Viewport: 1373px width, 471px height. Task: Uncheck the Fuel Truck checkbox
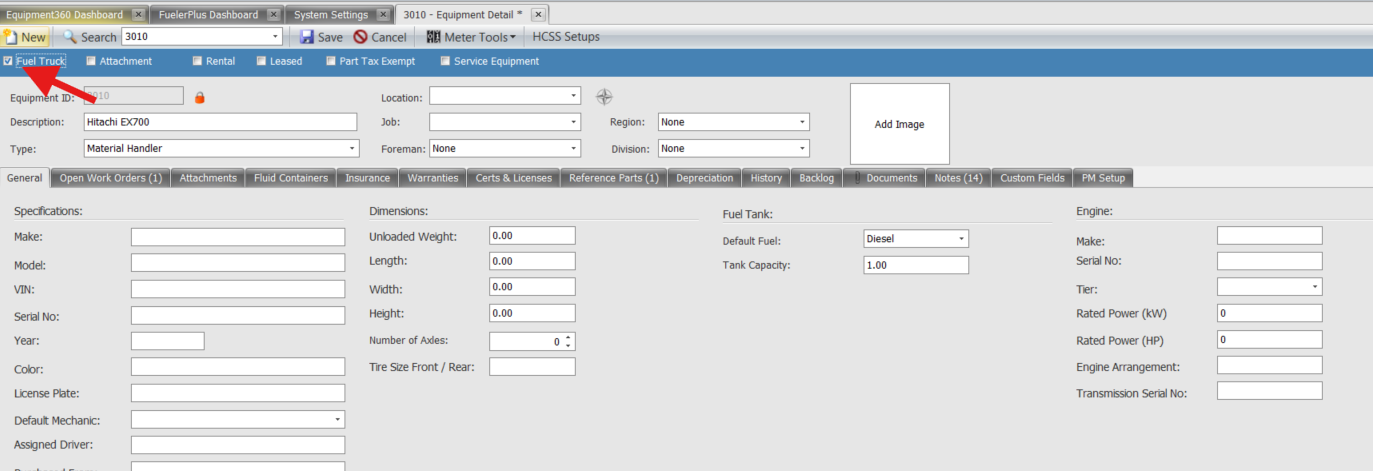pos(9,61)
